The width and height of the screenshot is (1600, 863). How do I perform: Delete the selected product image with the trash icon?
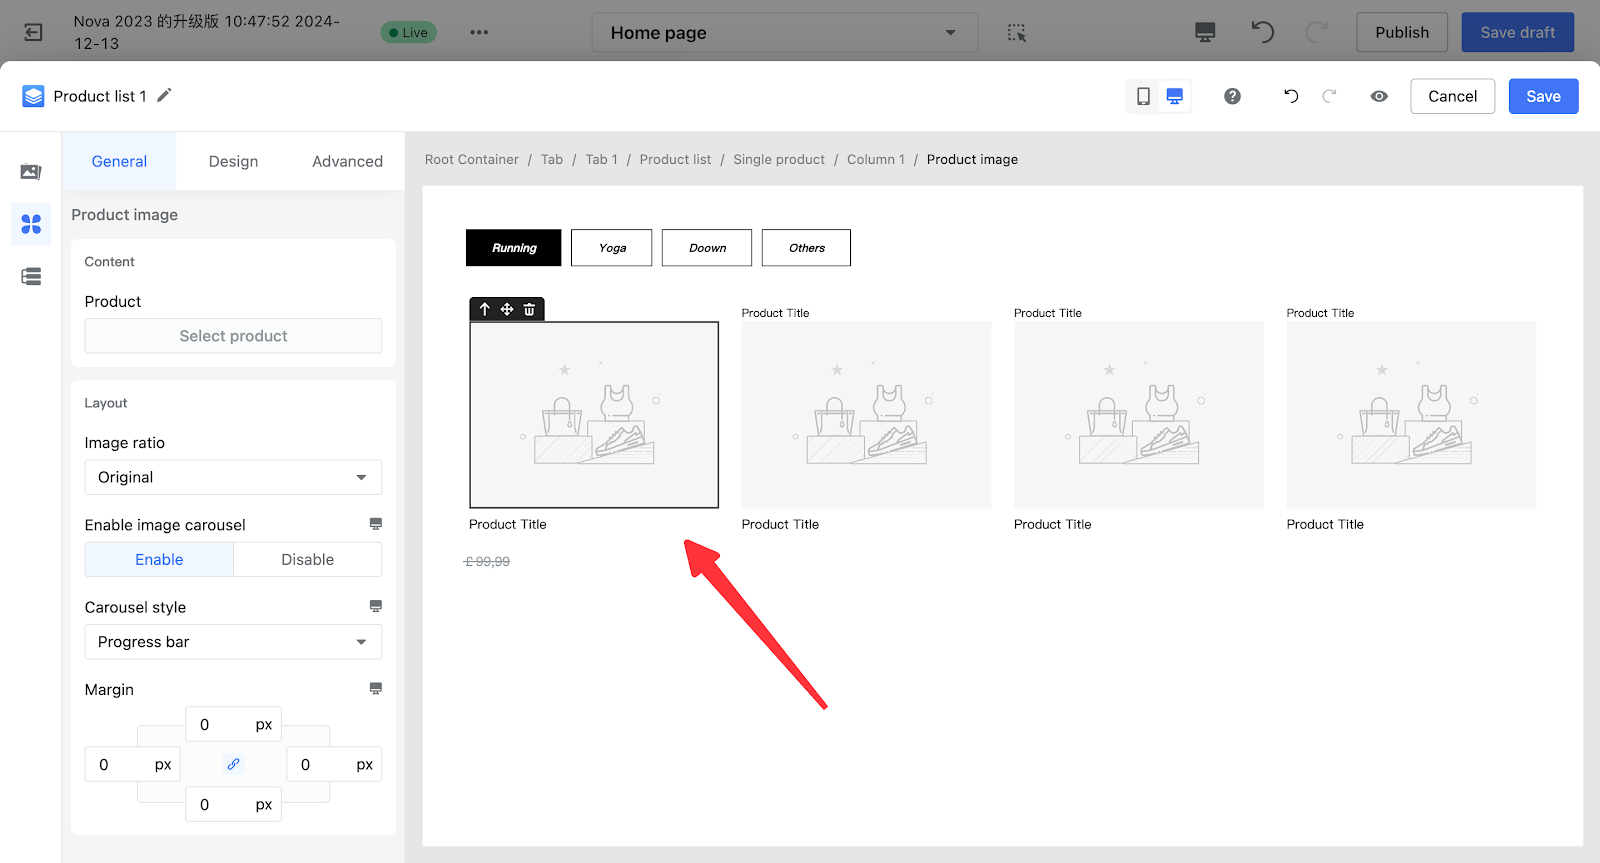[530, 309]
